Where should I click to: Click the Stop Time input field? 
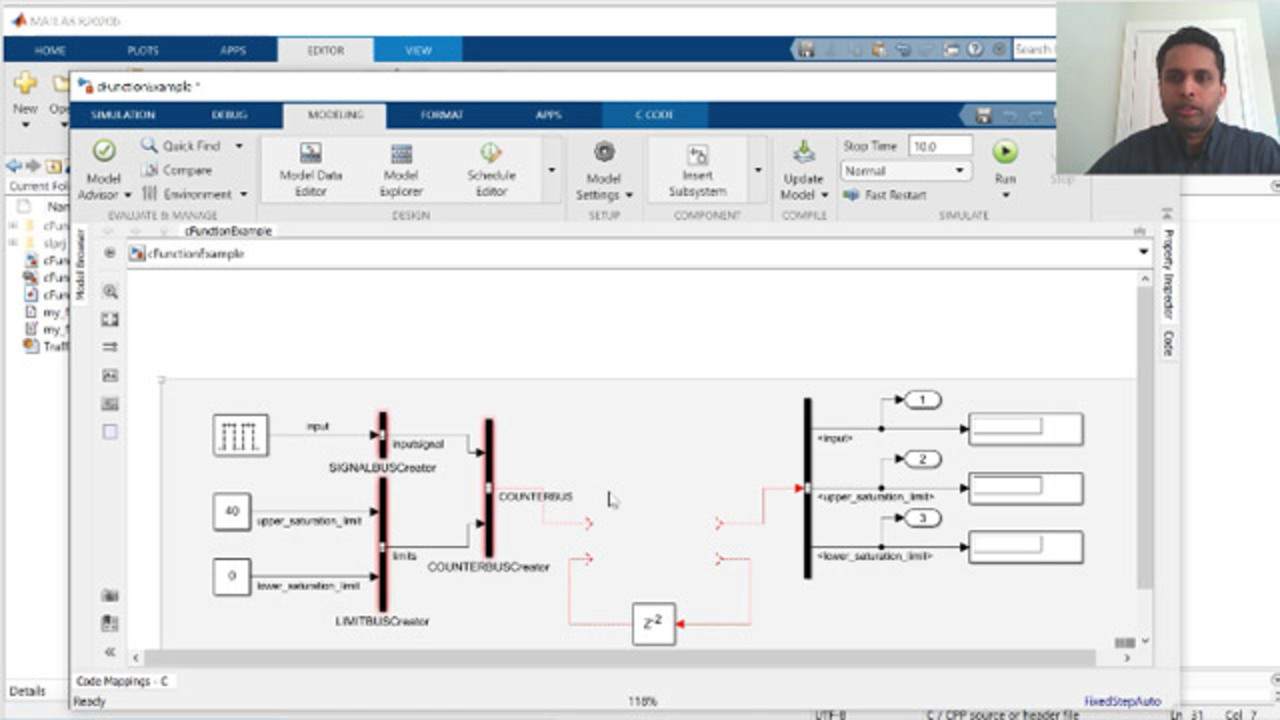click(939, 146)
